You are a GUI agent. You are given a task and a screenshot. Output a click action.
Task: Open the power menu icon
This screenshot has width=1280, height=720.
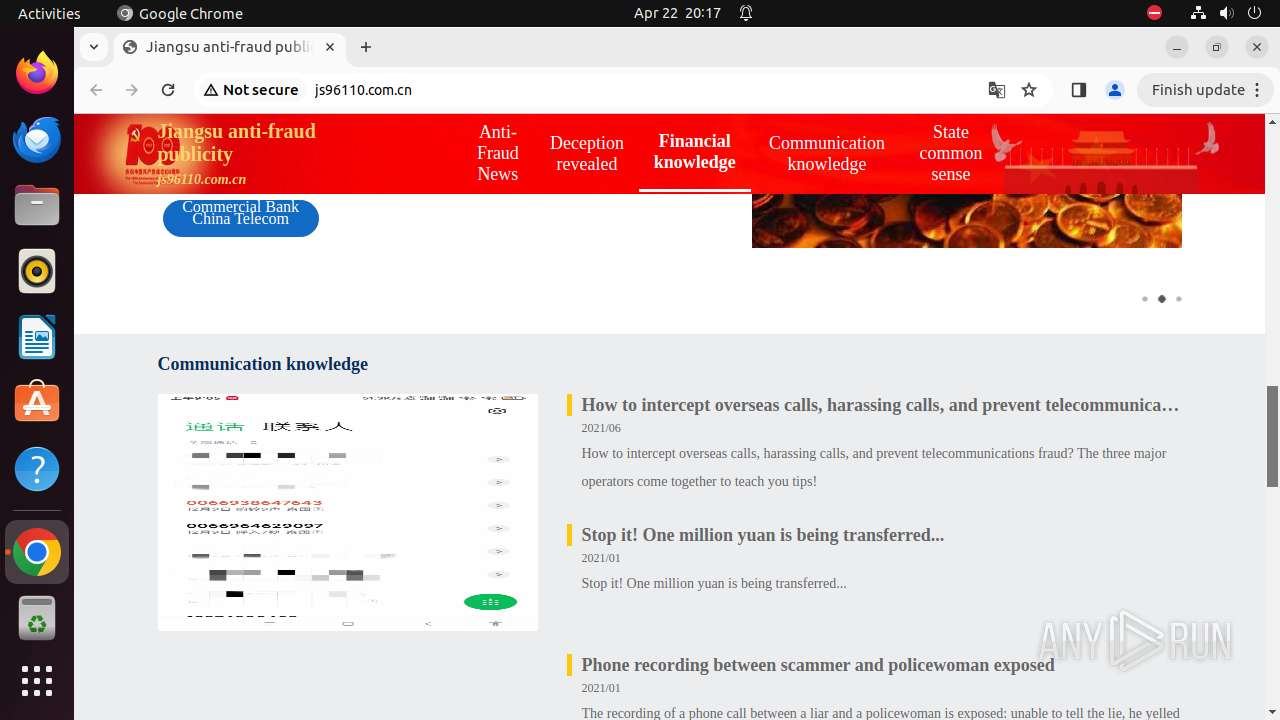point(1255,13)
